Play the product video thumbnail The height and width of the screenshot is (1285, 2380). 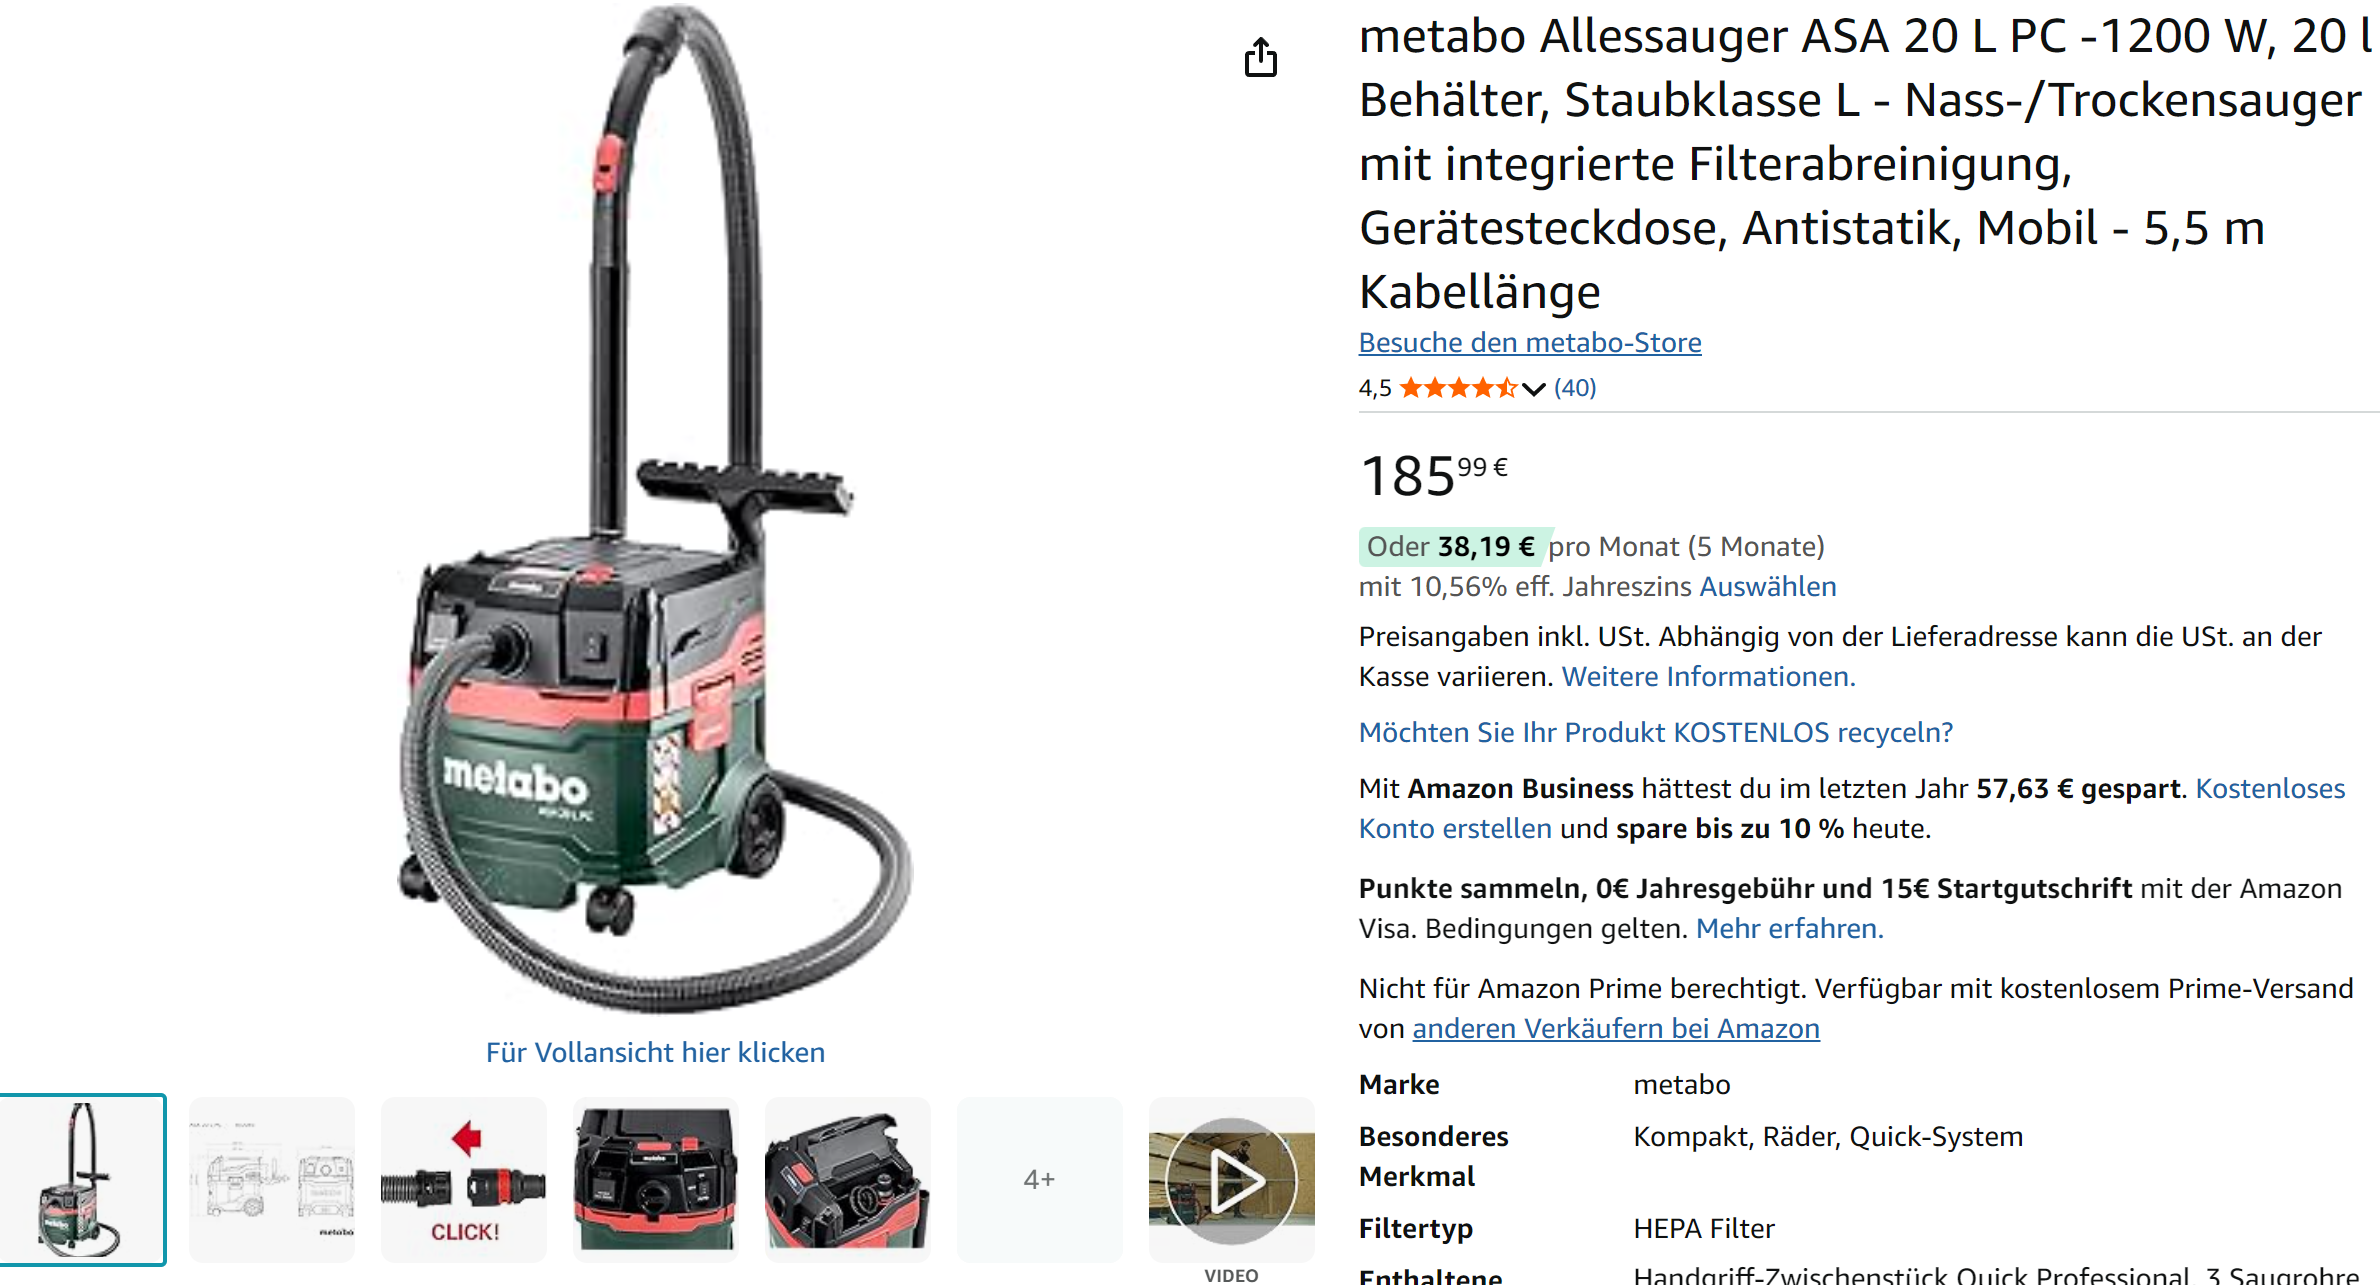point(1231,1179)
